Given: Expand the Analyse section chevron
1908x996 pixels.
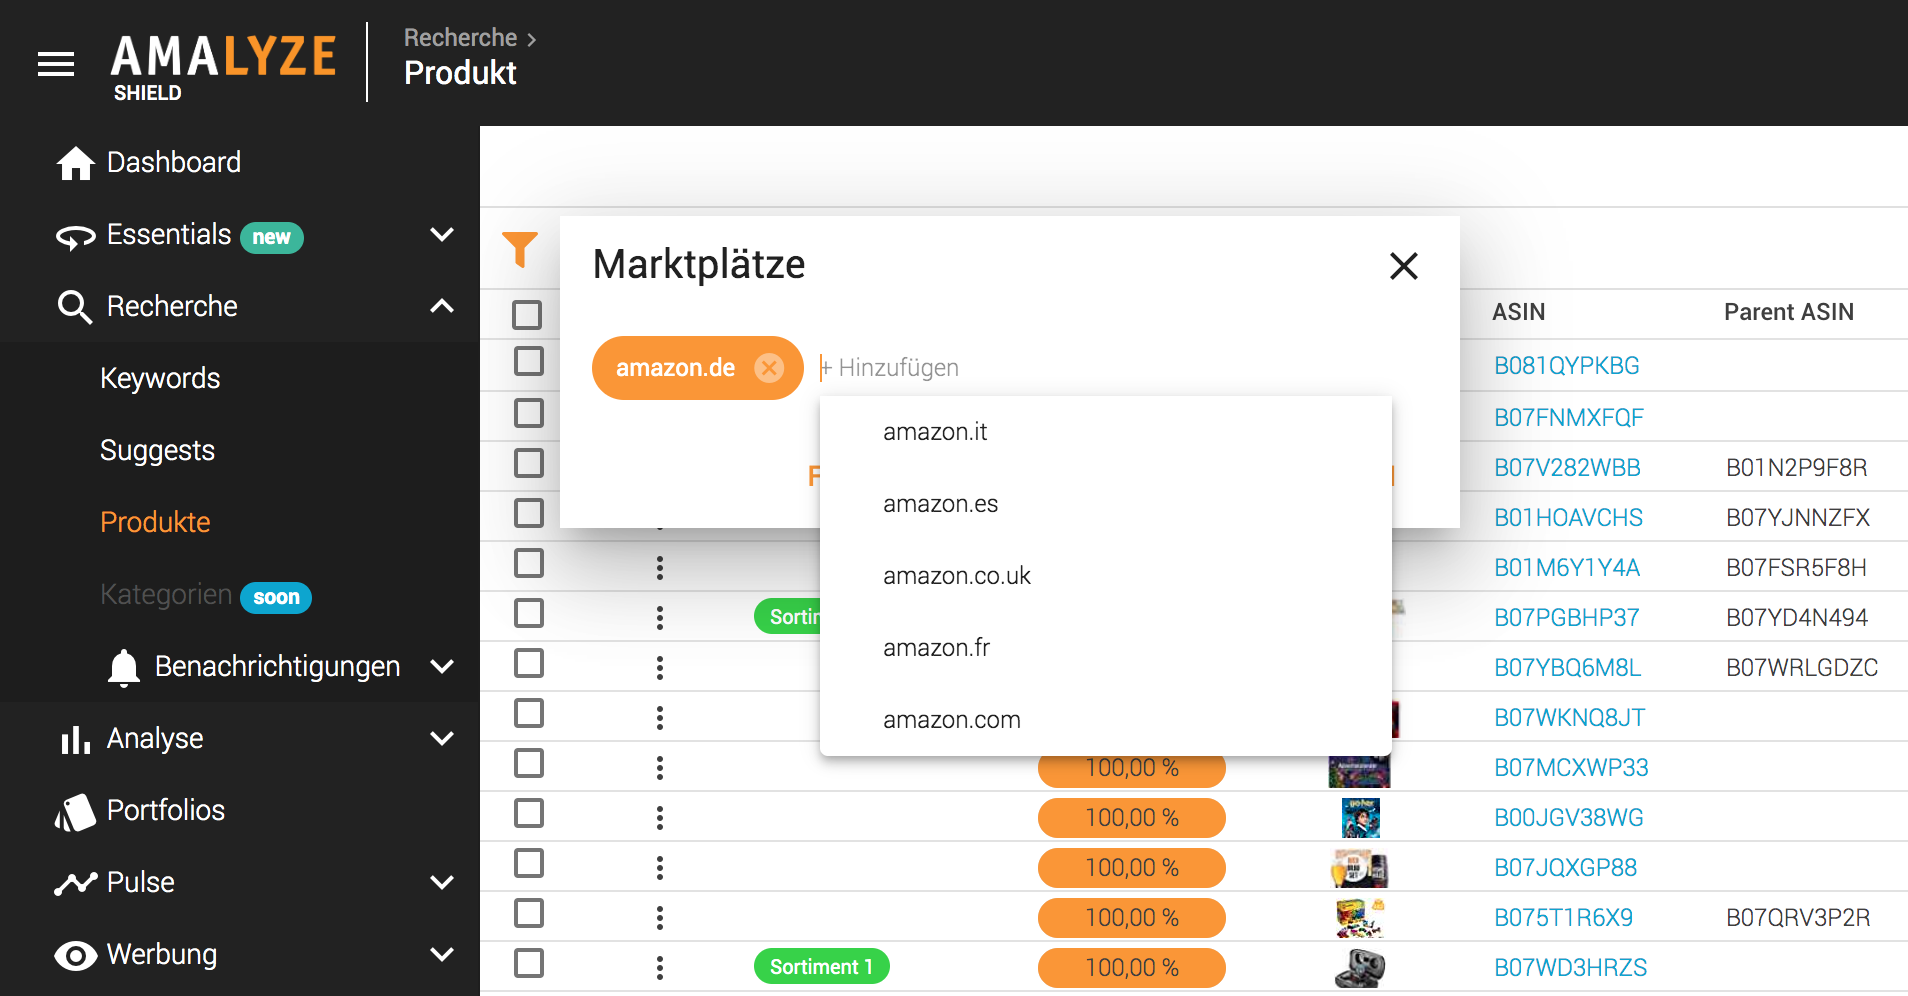Looking at the screenshot, I should coord(442,739).
